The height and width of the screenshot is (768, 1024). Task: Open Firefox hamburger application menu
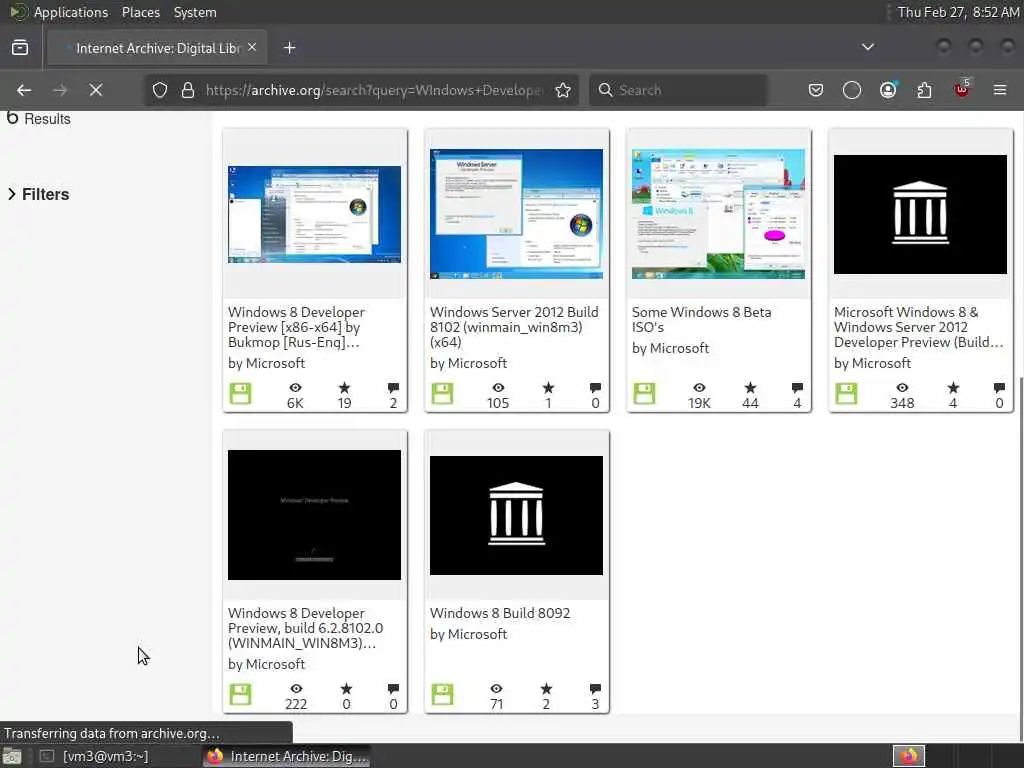point(1000,90)
